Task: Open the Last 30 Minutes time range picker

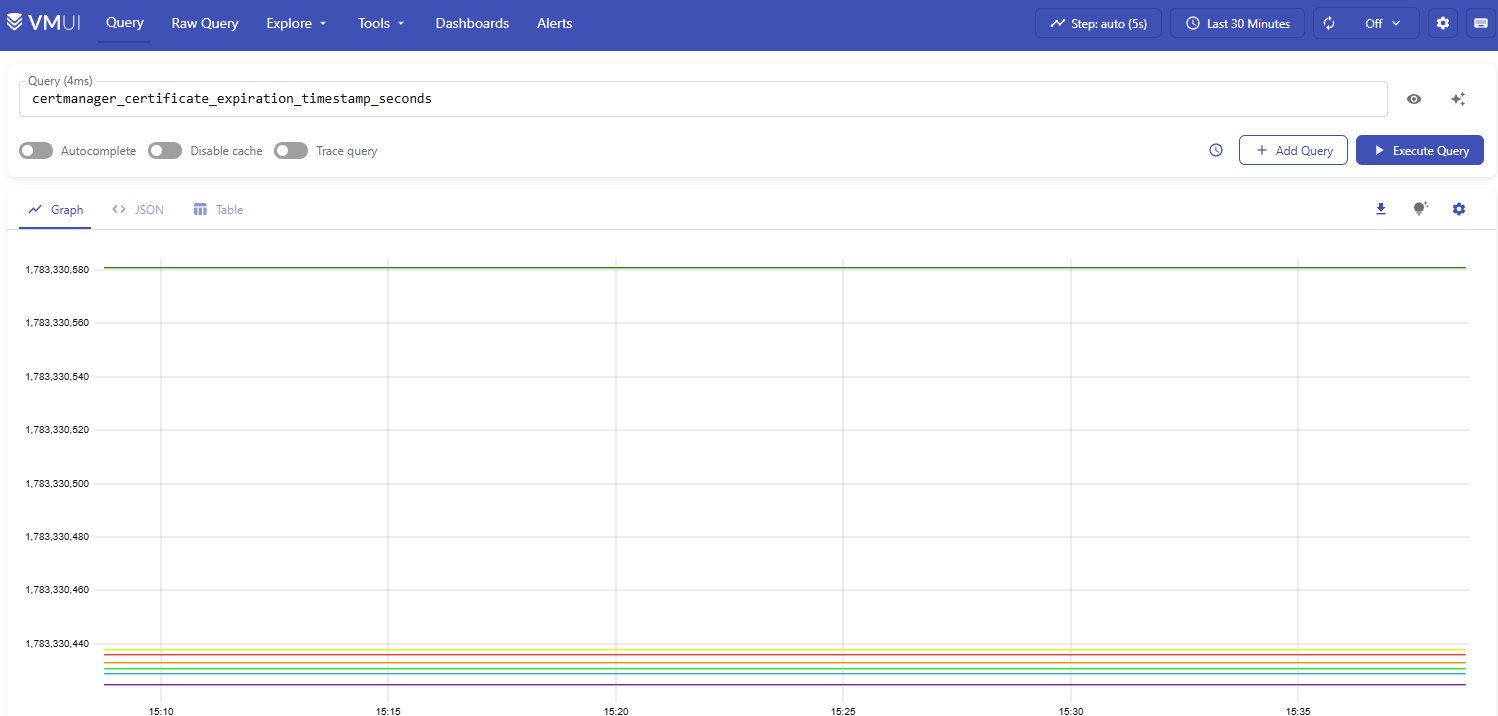Action: tap(1237, 23)
